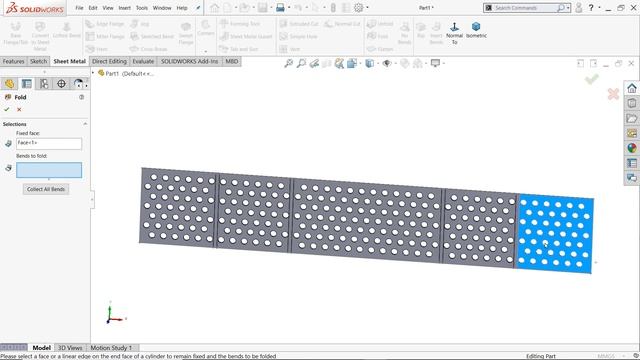The height and width of the screenshot is (360, 640).
Task: Switch to the Sketch tab
Action: coord(38,61)
